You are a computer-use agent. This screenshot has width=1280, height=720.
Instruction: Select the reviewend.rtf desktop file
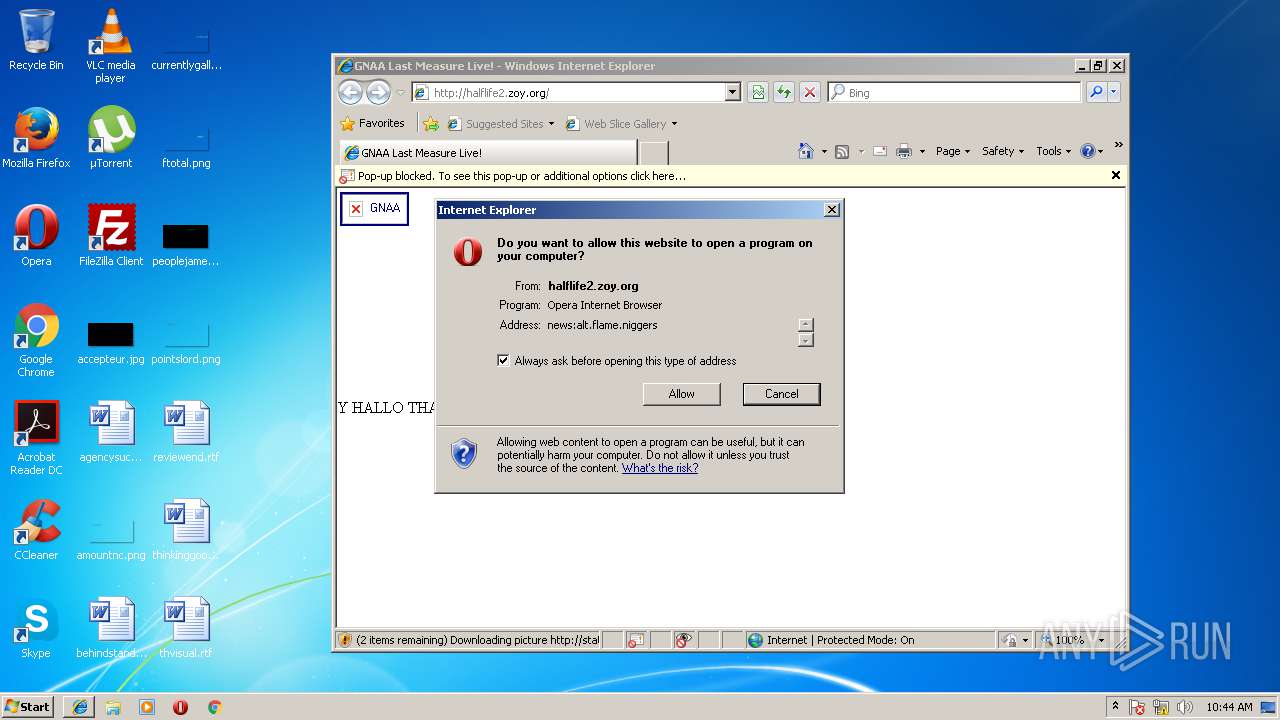pyautogui.click(x=186, y=432)
